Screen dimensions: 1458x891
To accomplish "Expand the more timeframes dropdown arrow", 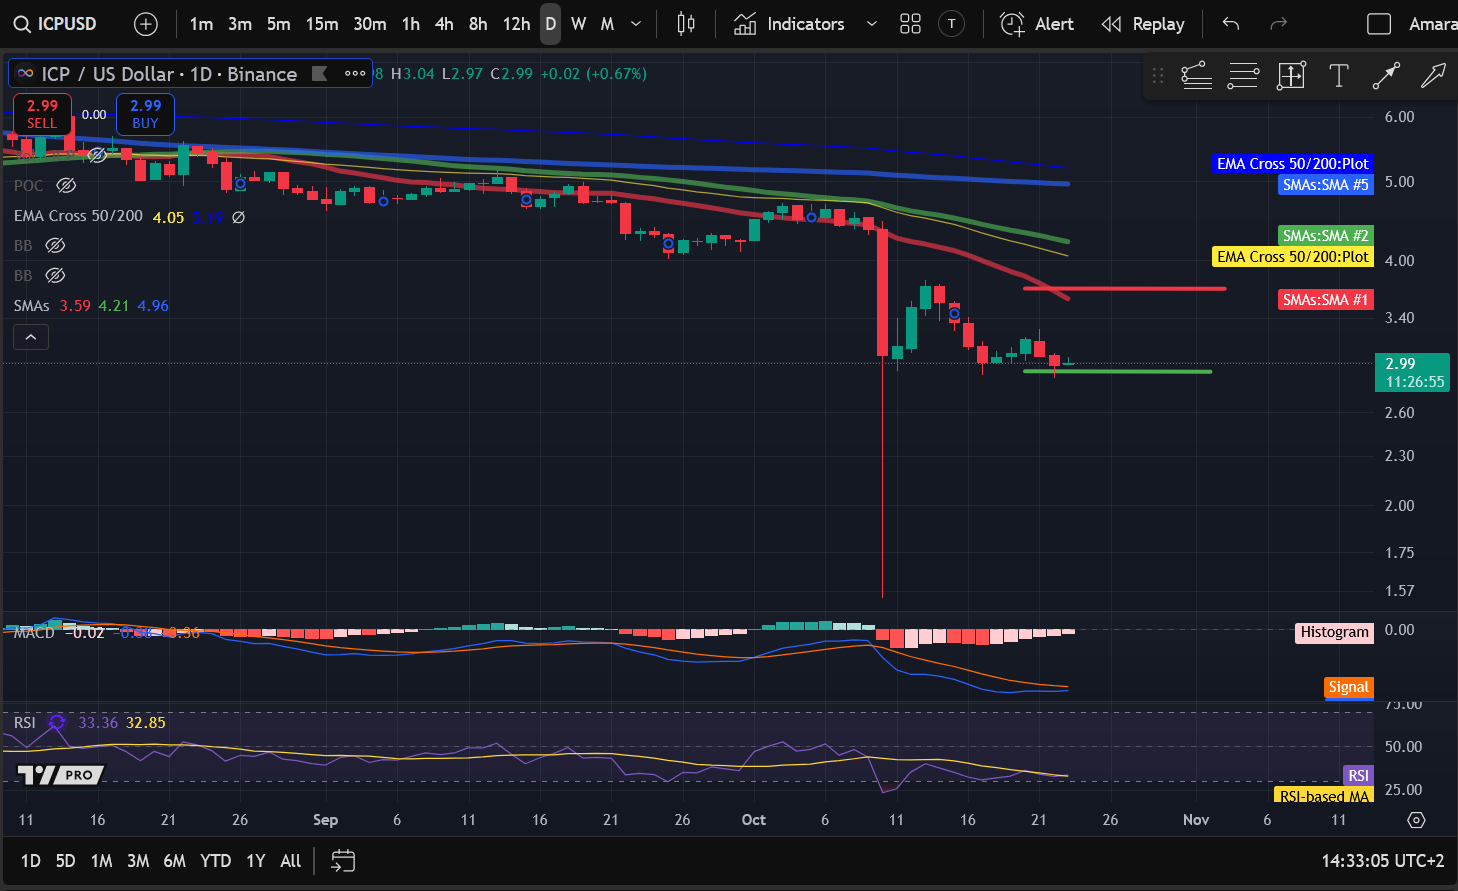I will [636, 24].
